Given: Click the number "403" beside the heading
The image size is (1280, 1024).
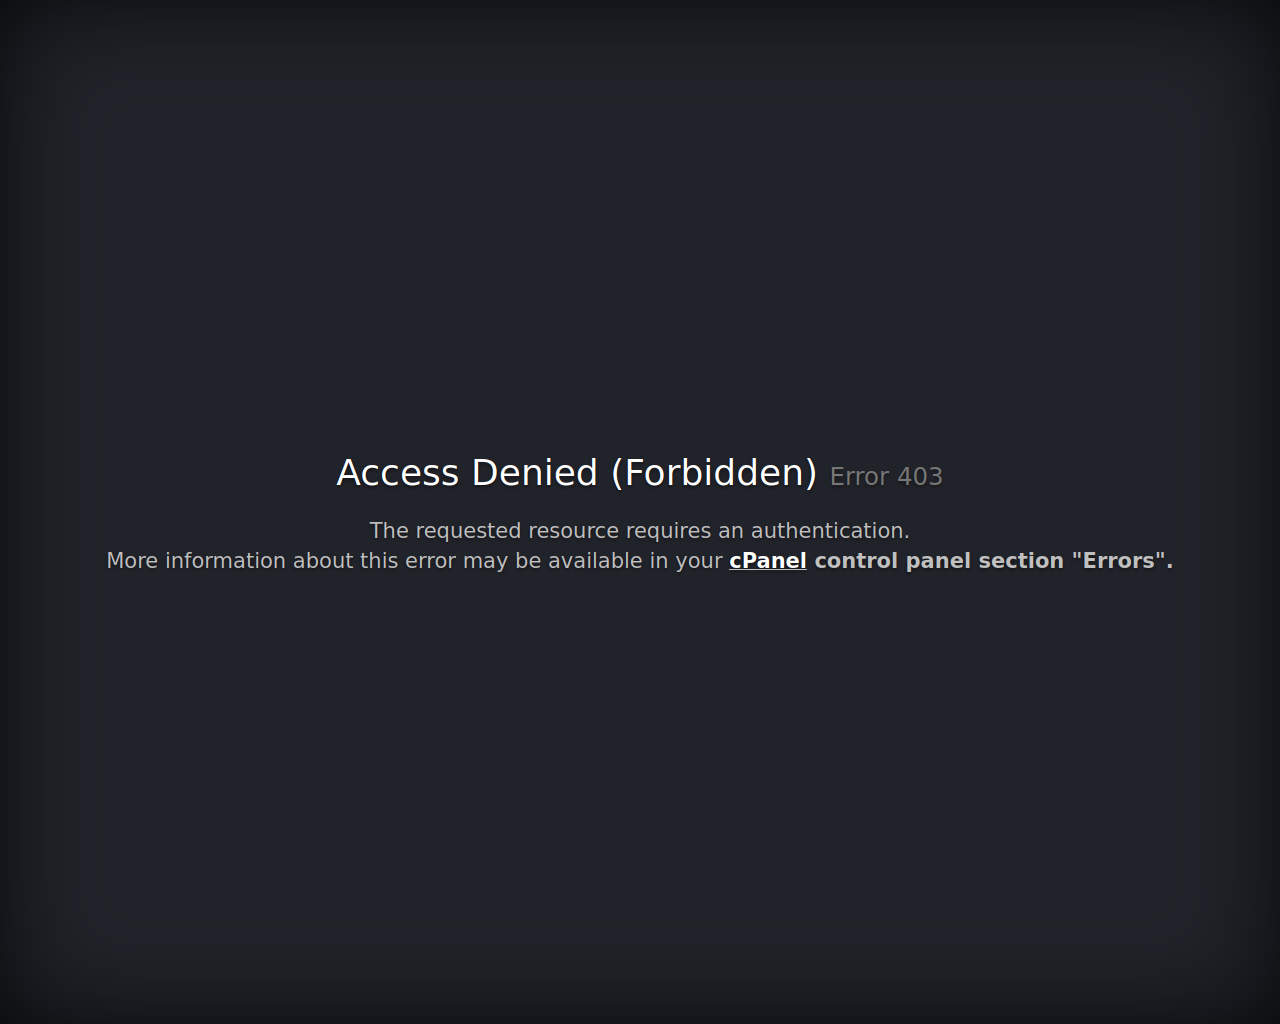Looking at the screenshot, I should [x=920, y=477].
